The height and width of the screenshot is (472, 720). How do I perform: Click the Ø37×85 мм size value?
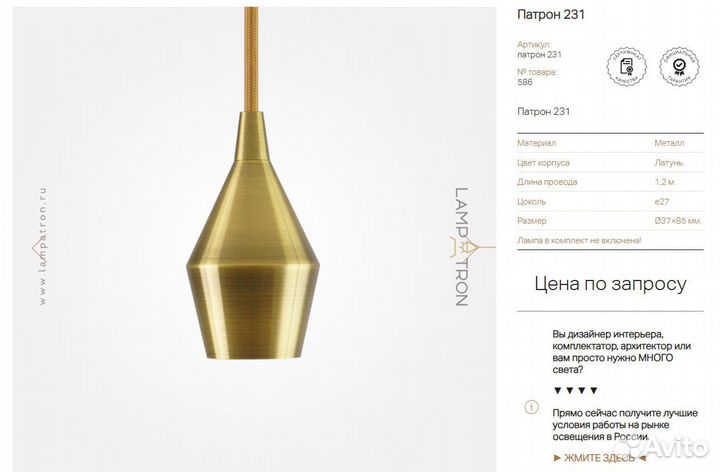click(678, 221)
